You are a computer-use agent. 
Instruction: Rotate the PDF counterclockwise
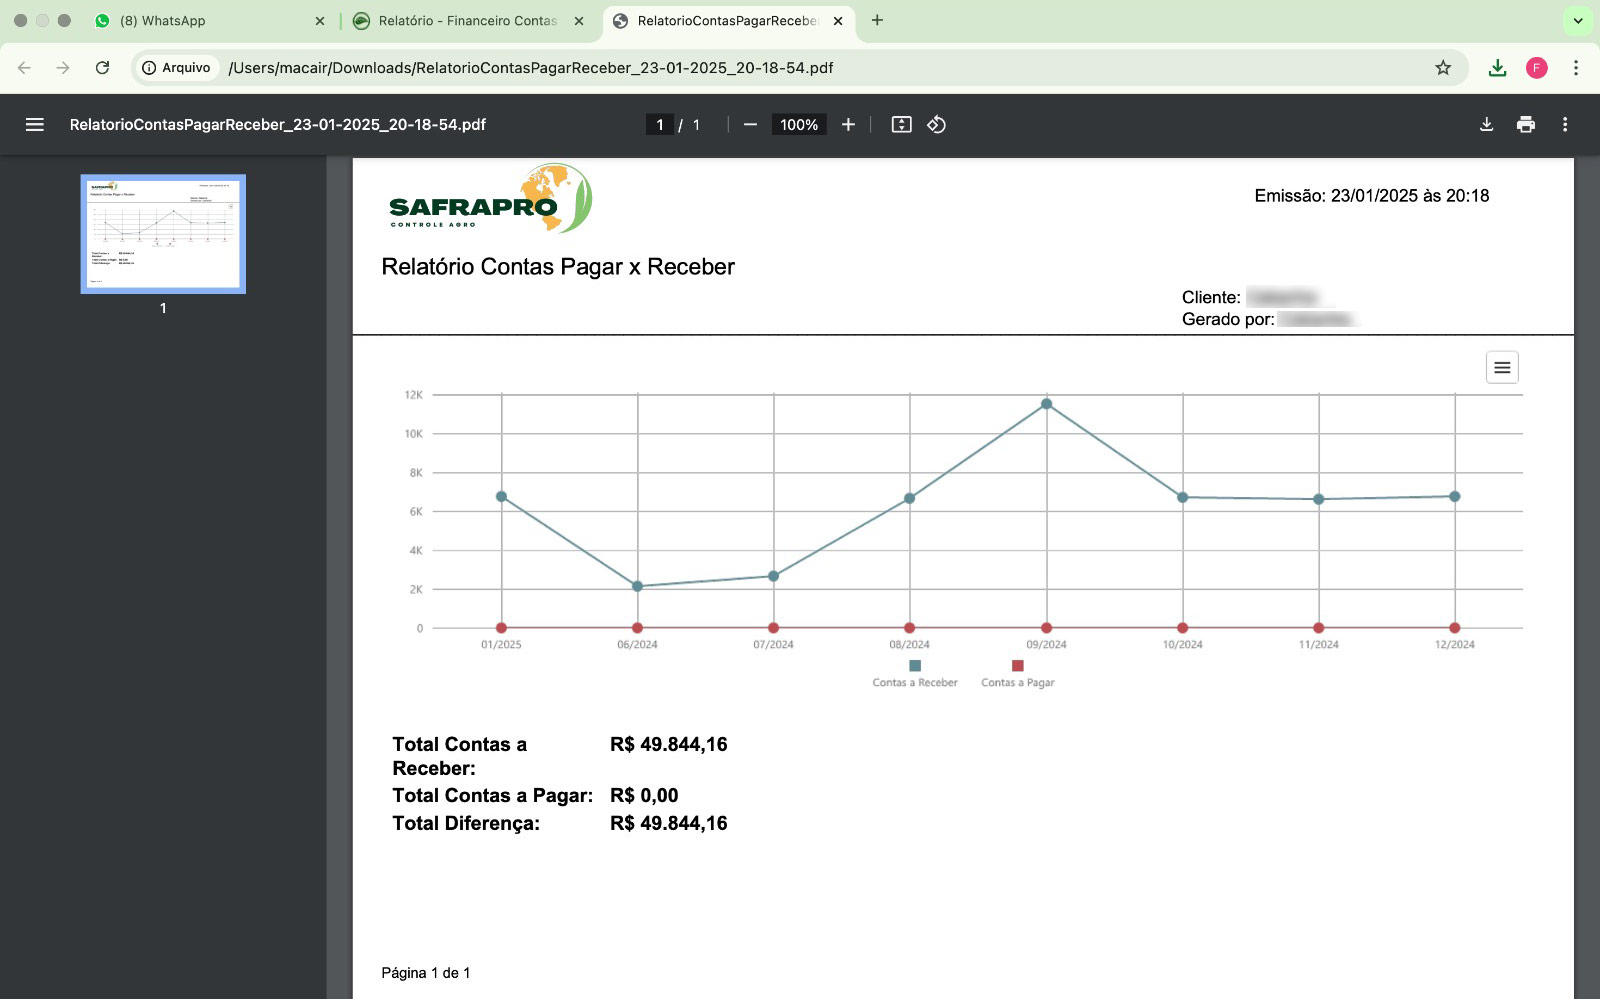tap(937, 125)
